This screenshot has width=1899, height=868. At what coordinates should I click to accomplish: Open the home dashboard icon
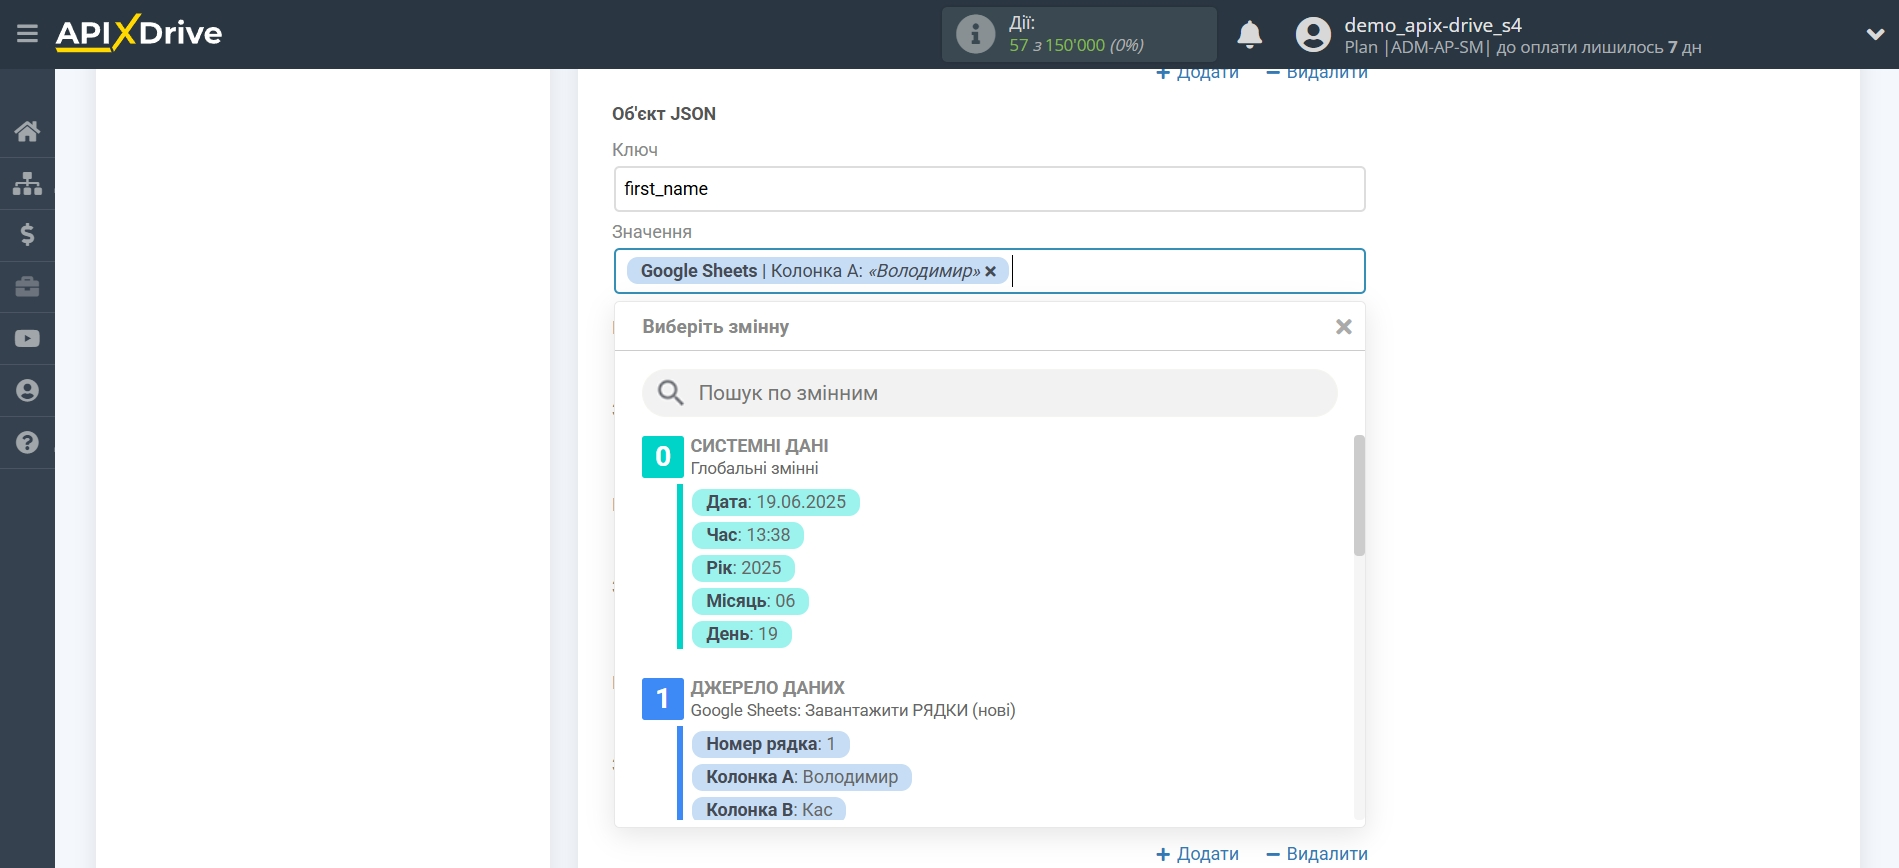(x=27, y=131)
